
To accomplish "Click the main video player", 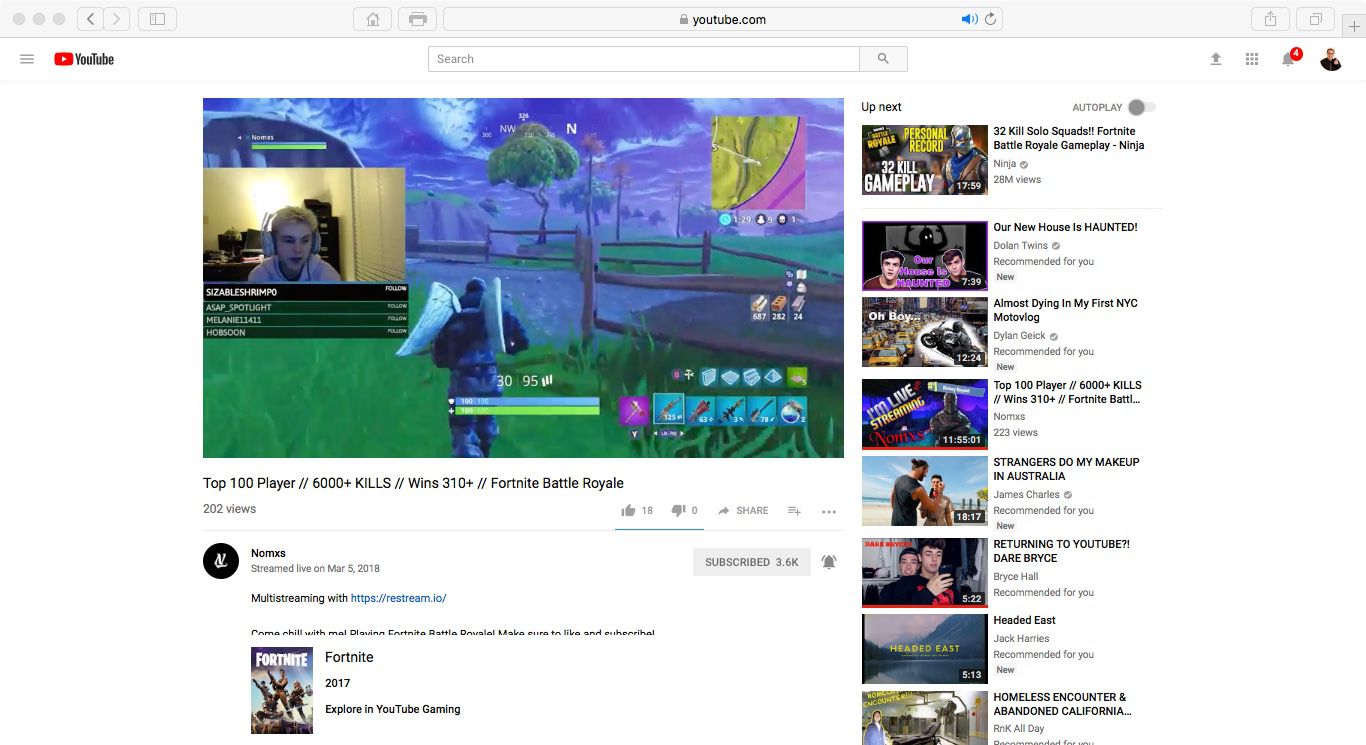I will click(x=523, y=278).
